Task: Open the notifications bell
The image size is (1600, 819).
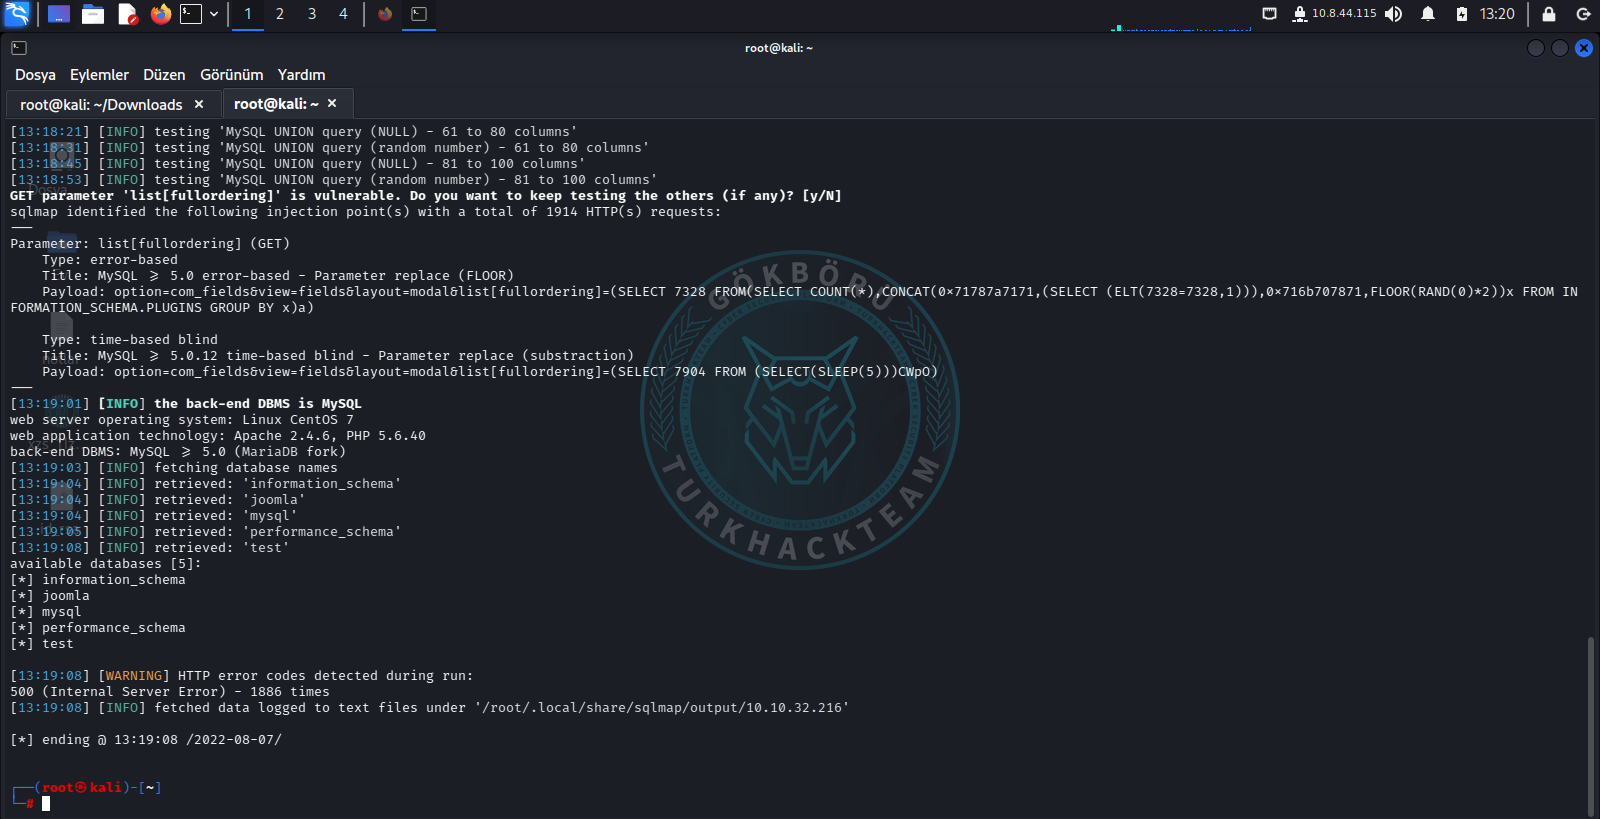Action: 1428,14
